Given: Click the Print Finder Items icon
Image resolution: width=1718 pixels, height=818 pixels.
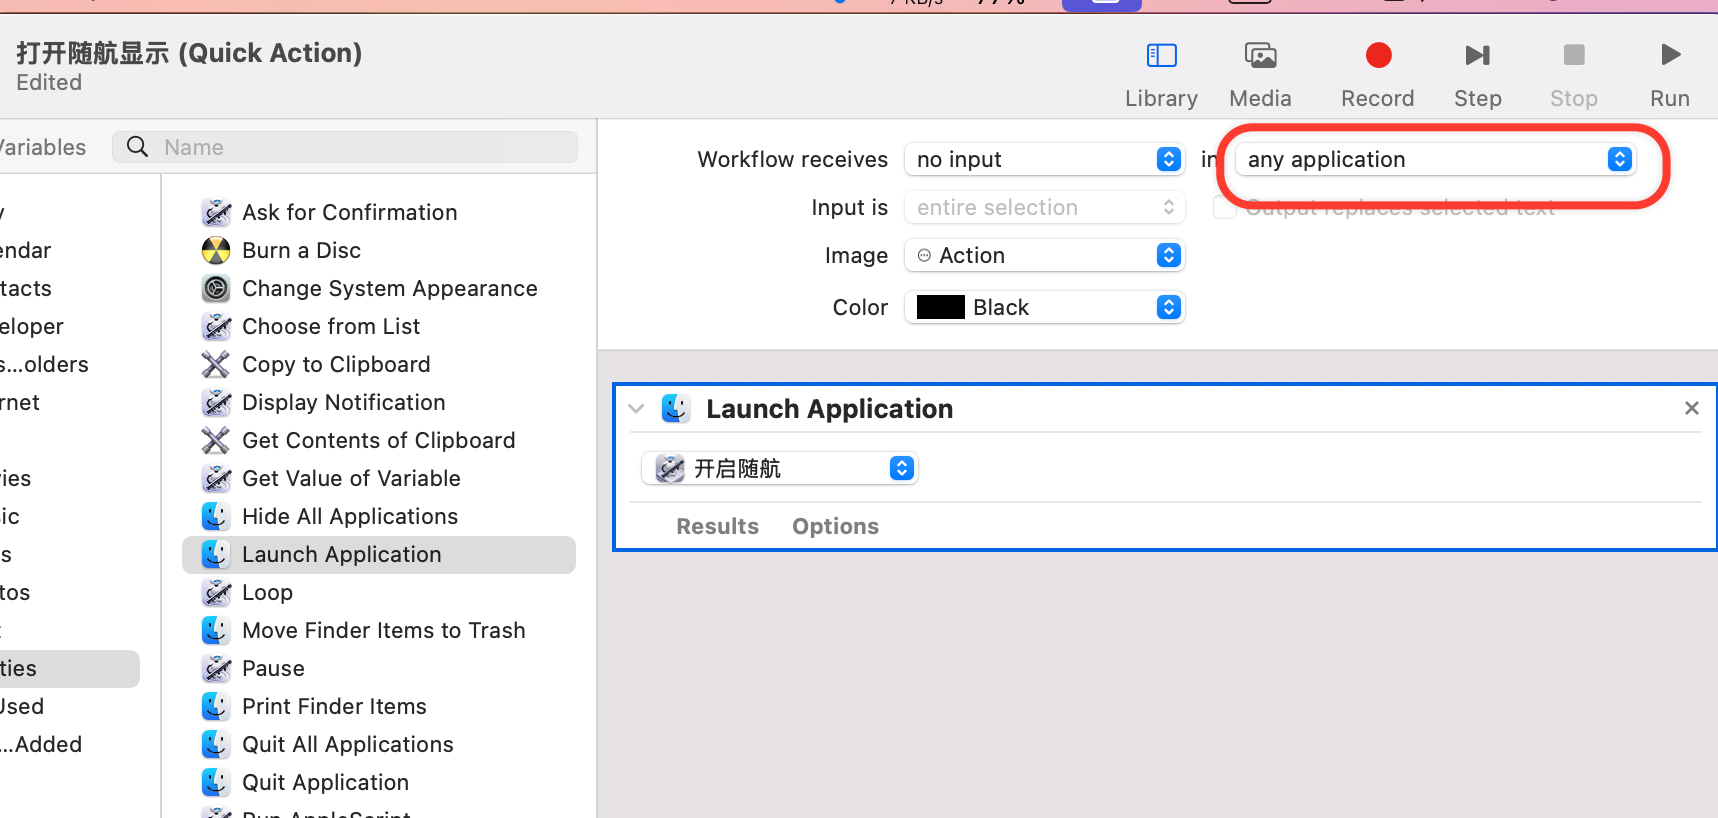Looking at the screenshot, I should 216,706.
